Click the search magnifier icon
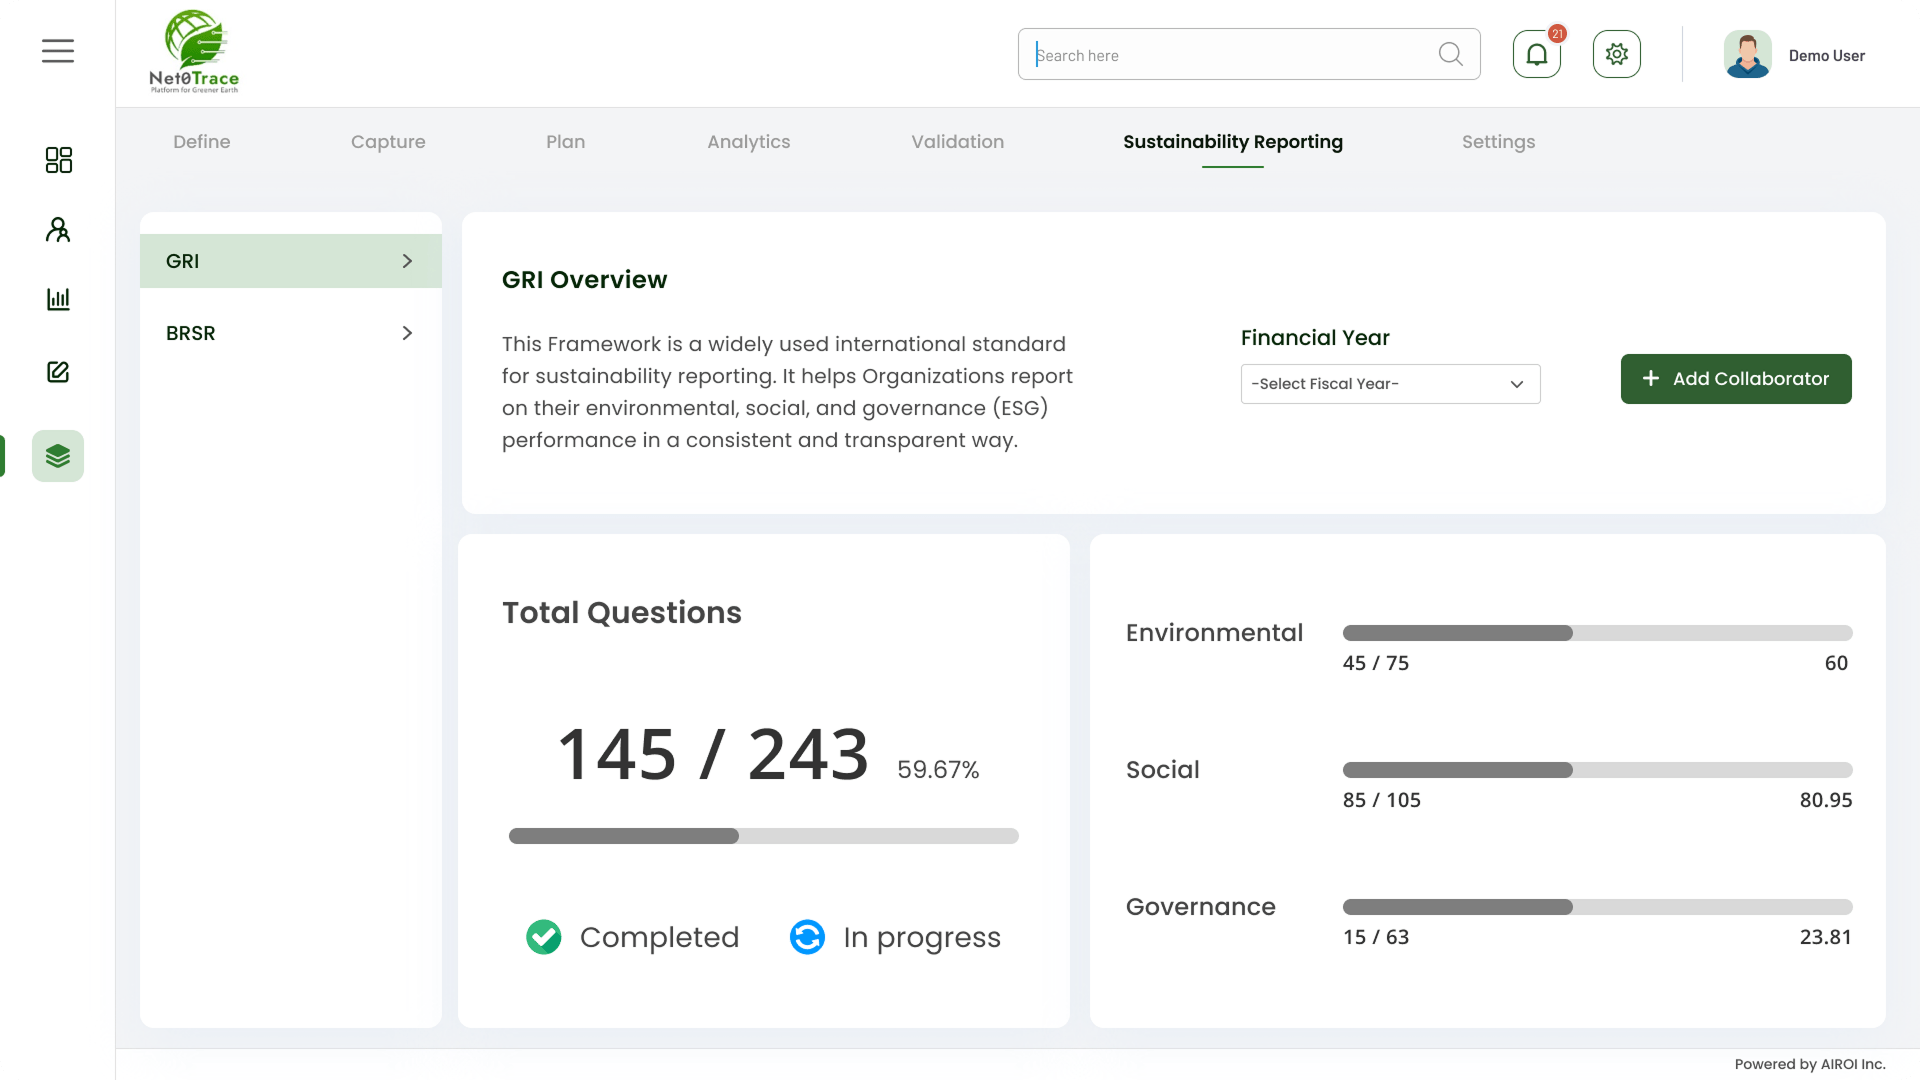Screen dimensions: 1920x1080 (x=1450, y=54)
